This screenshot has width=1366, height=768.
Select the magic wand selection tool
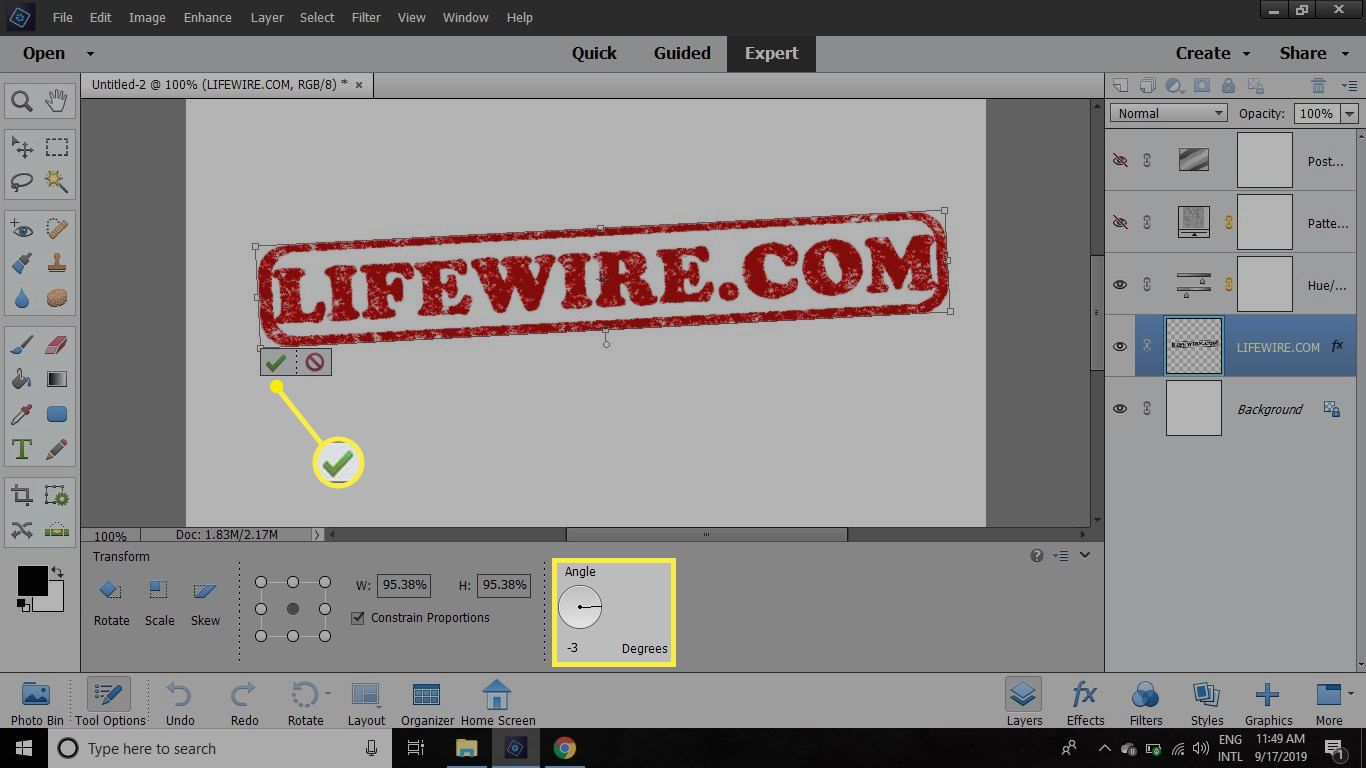(57, 182)
